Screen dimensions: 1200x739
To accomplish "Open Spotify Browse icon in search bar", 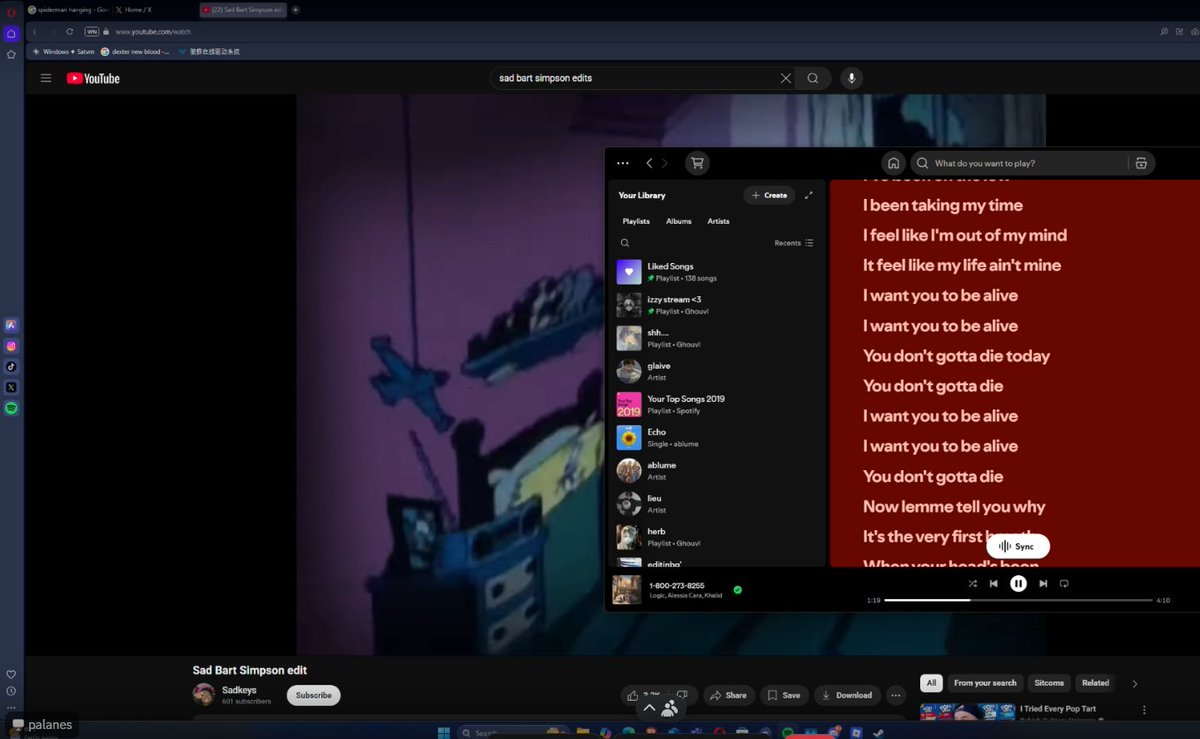I will click(x=1141, y=163).
